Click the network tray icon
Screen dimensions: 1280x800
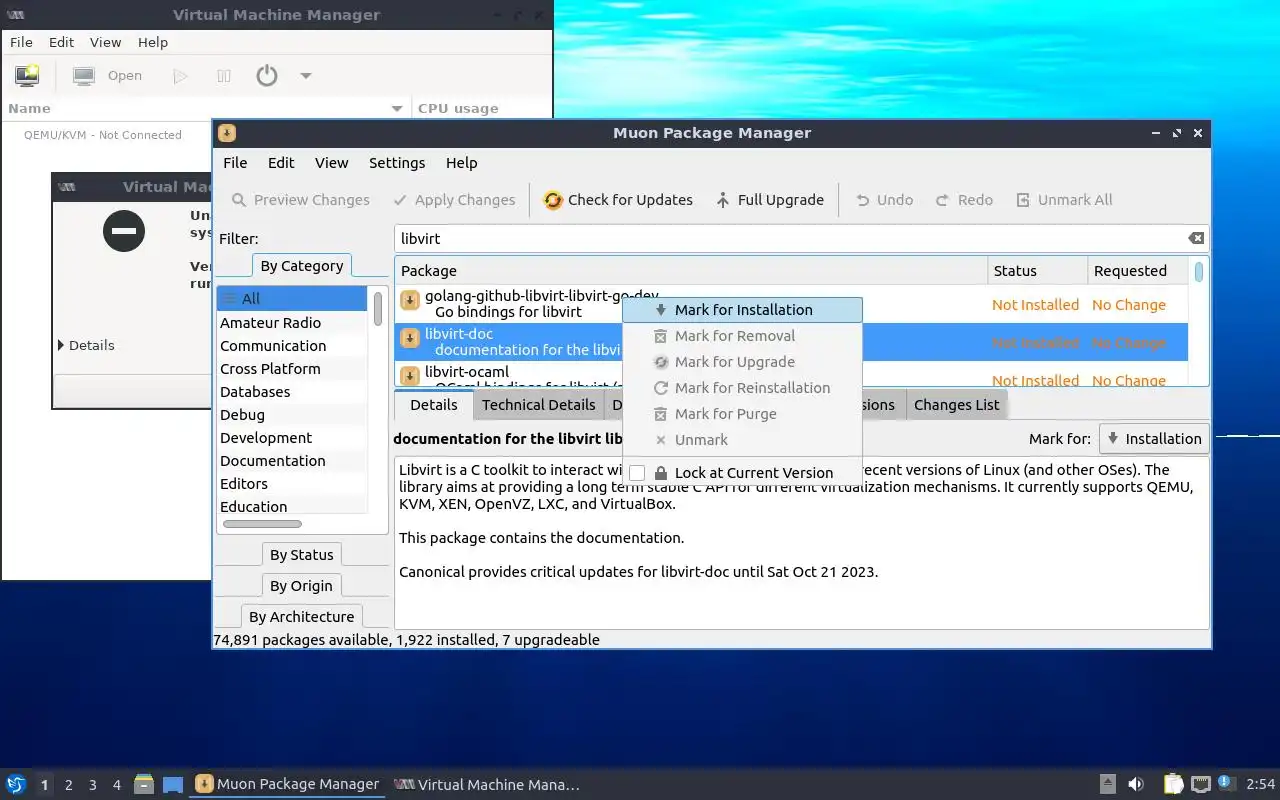coord(1201,784)
